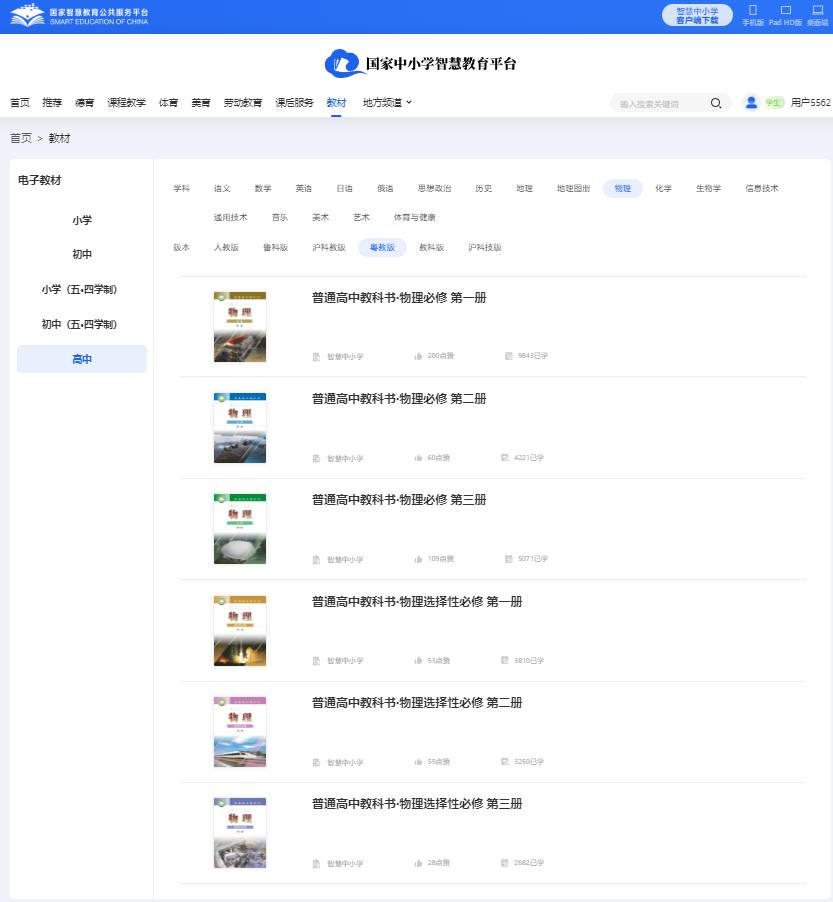Click the 智慧中小学 客户端下载 pill button

point(696,14)
